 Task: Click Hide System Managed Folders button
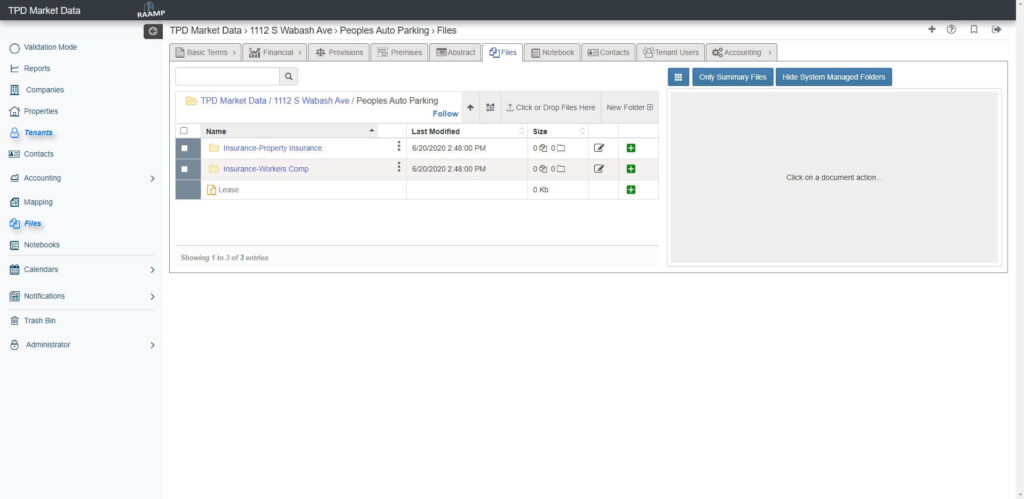tap(833, 77)
